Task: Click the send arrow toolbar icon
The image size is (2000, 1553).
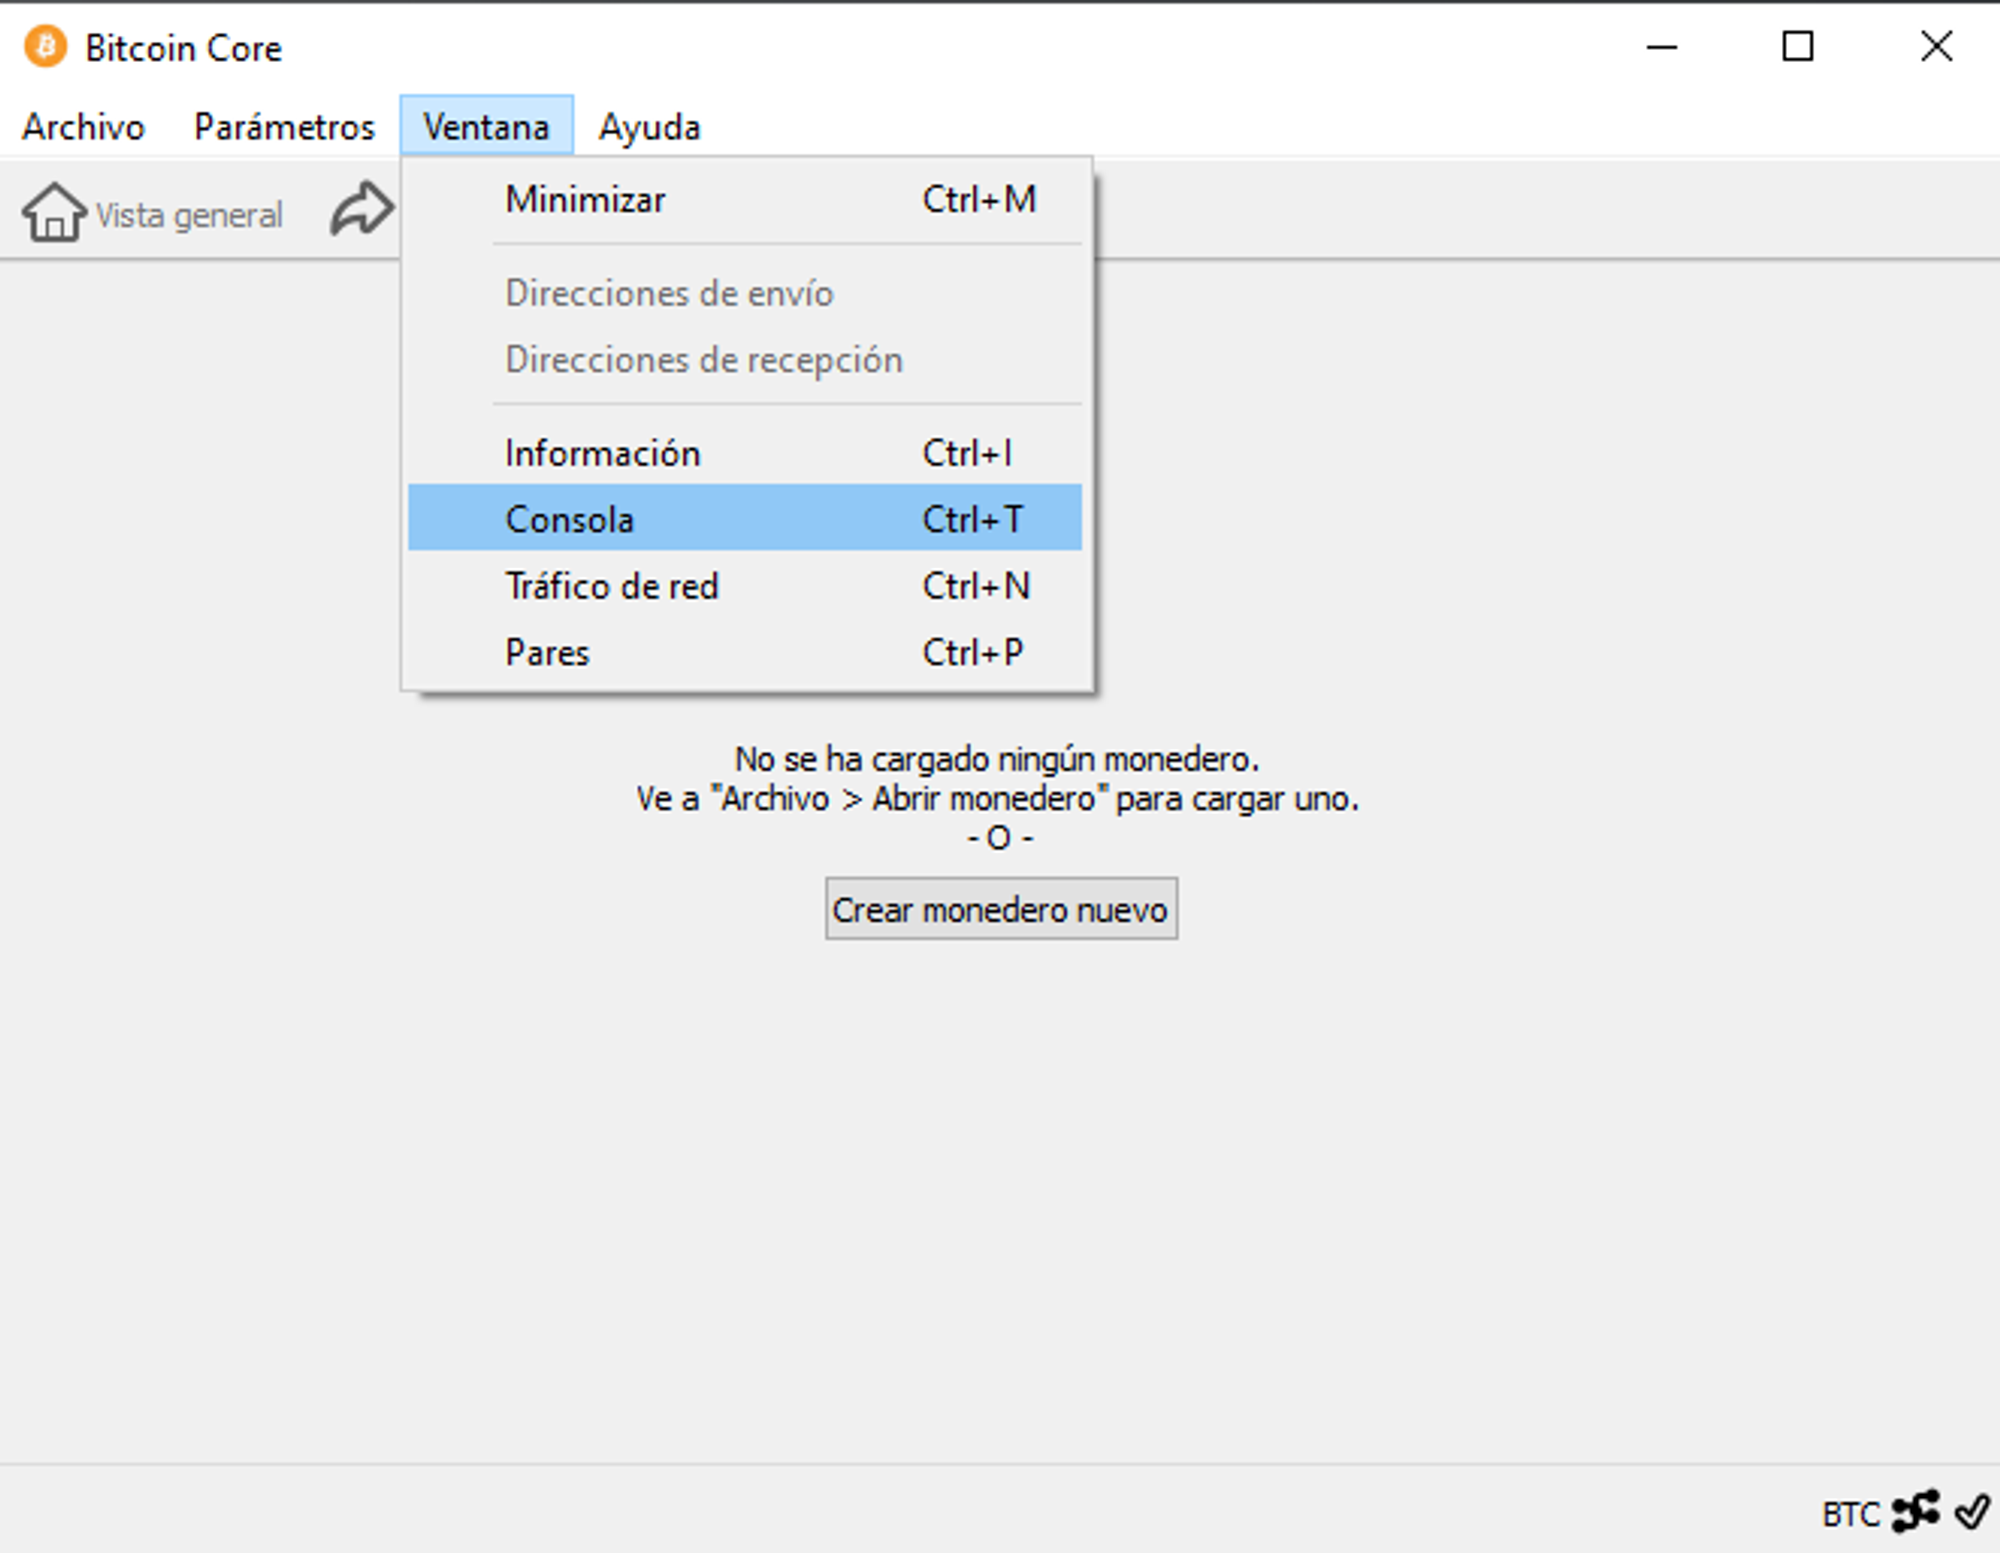Action: pos(362,209)
